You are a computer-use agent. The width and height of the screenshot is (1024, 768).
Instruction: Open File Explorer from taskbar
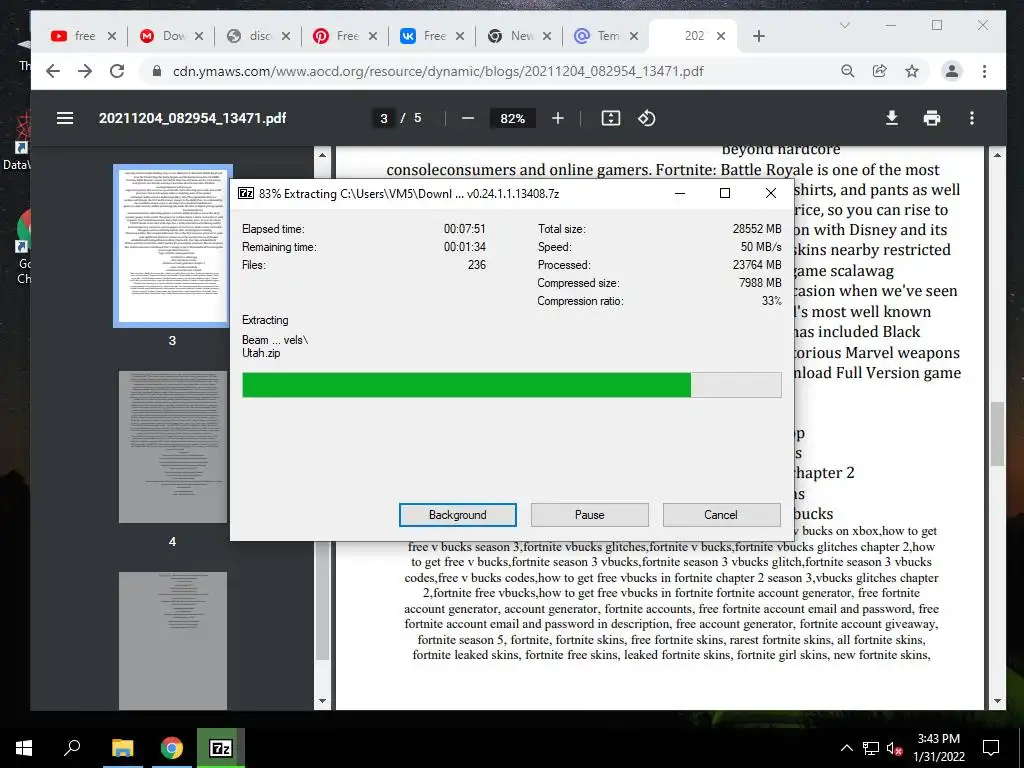pyautogui.click(x=122, y=748)
